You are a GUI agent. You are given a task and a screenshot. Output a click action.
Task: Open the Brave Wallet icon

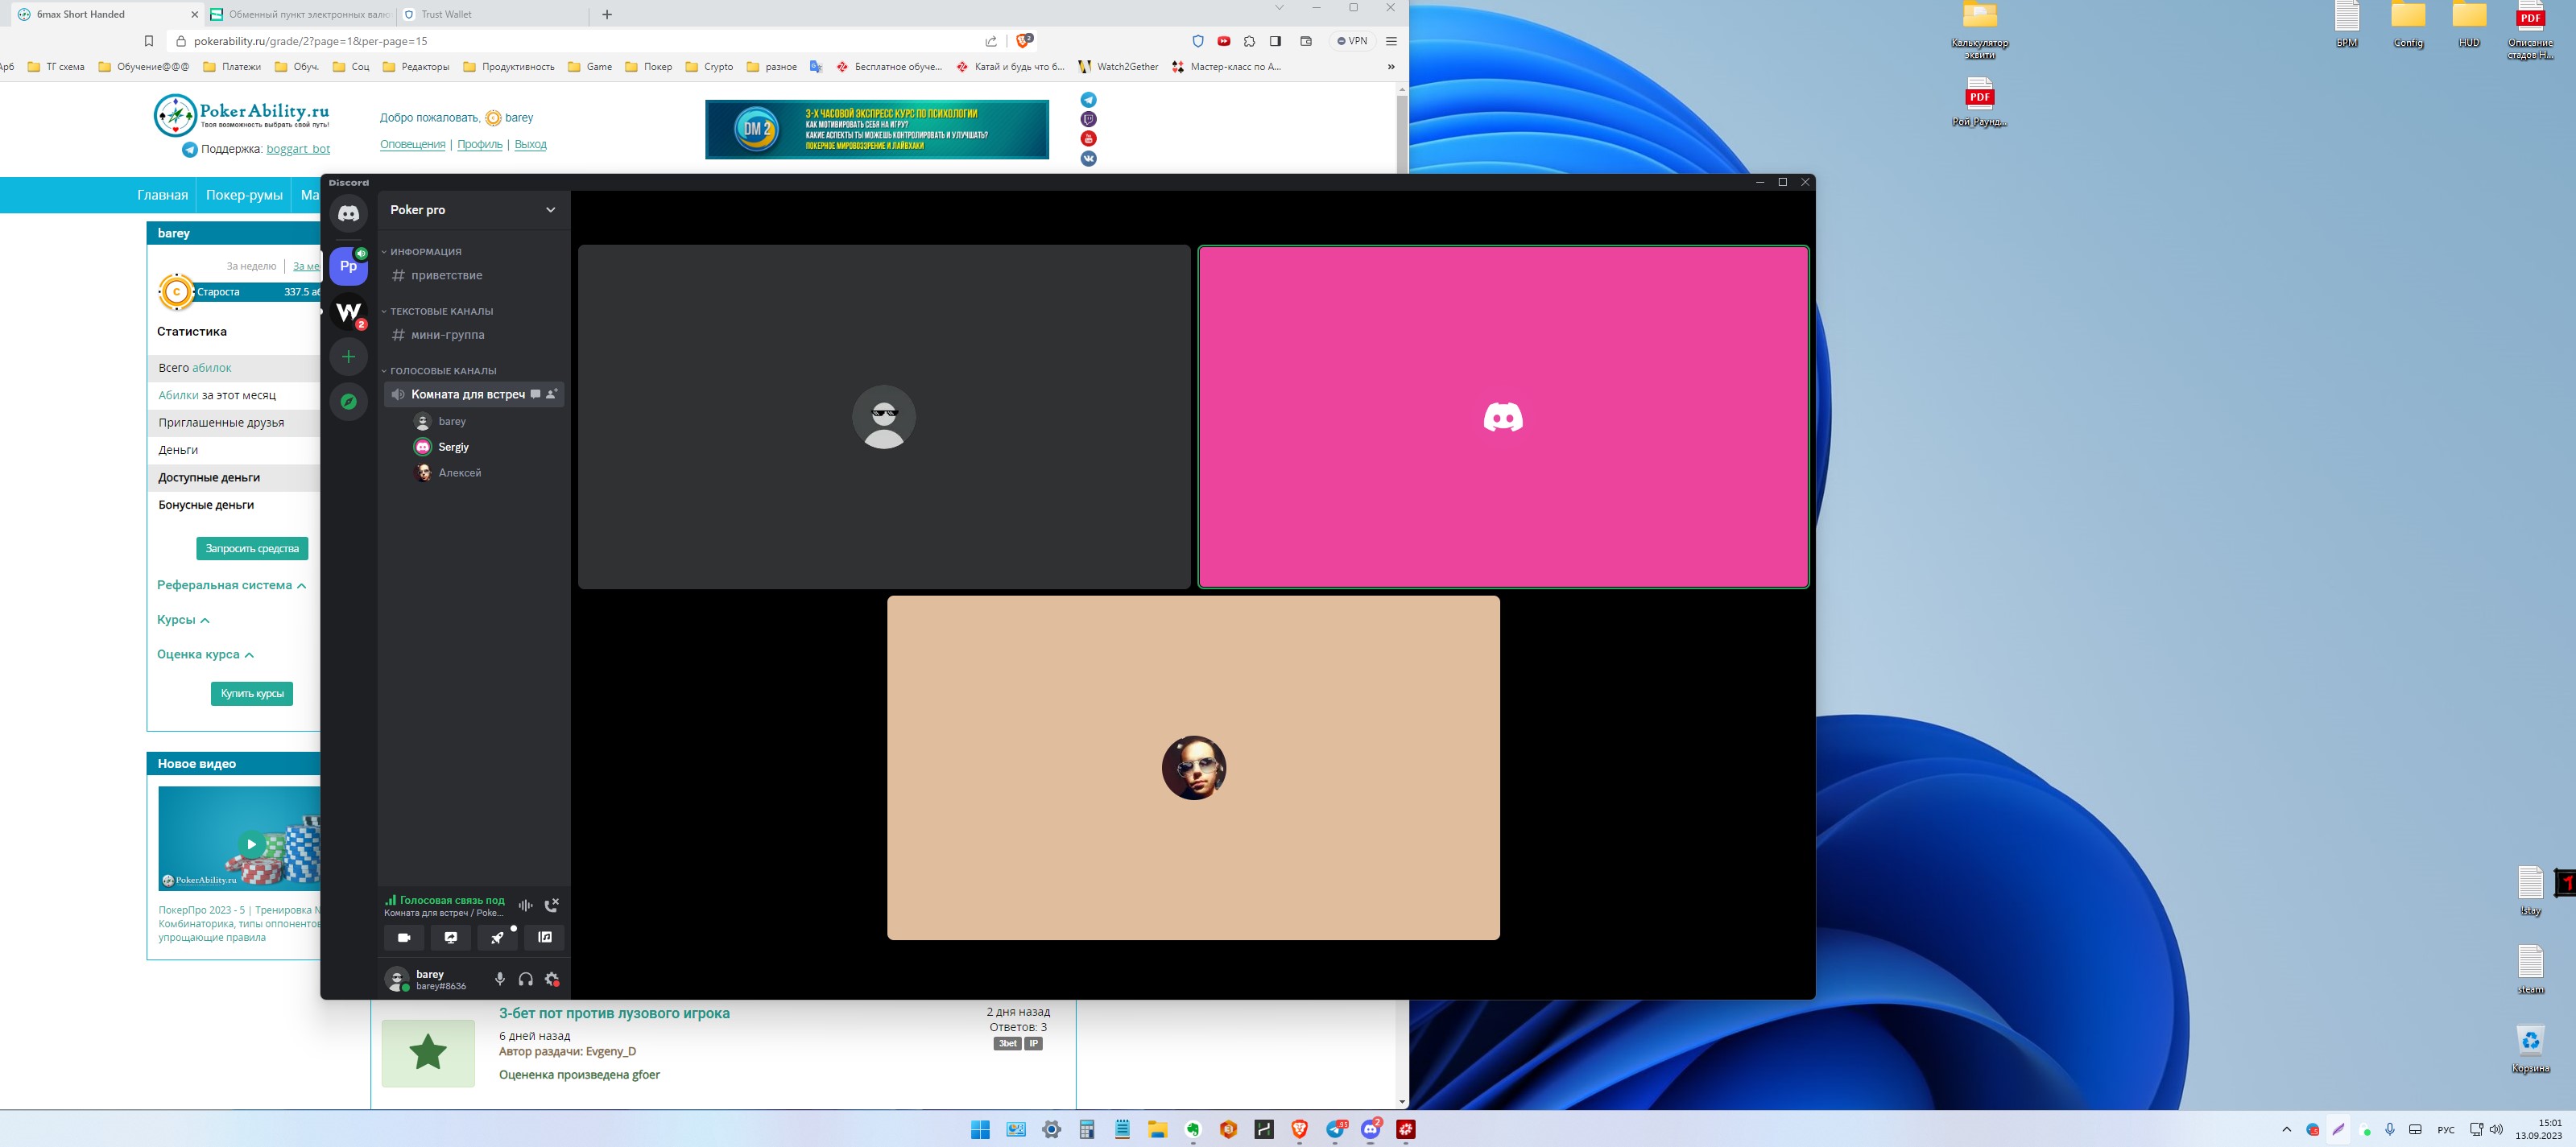coord(1306,41)
